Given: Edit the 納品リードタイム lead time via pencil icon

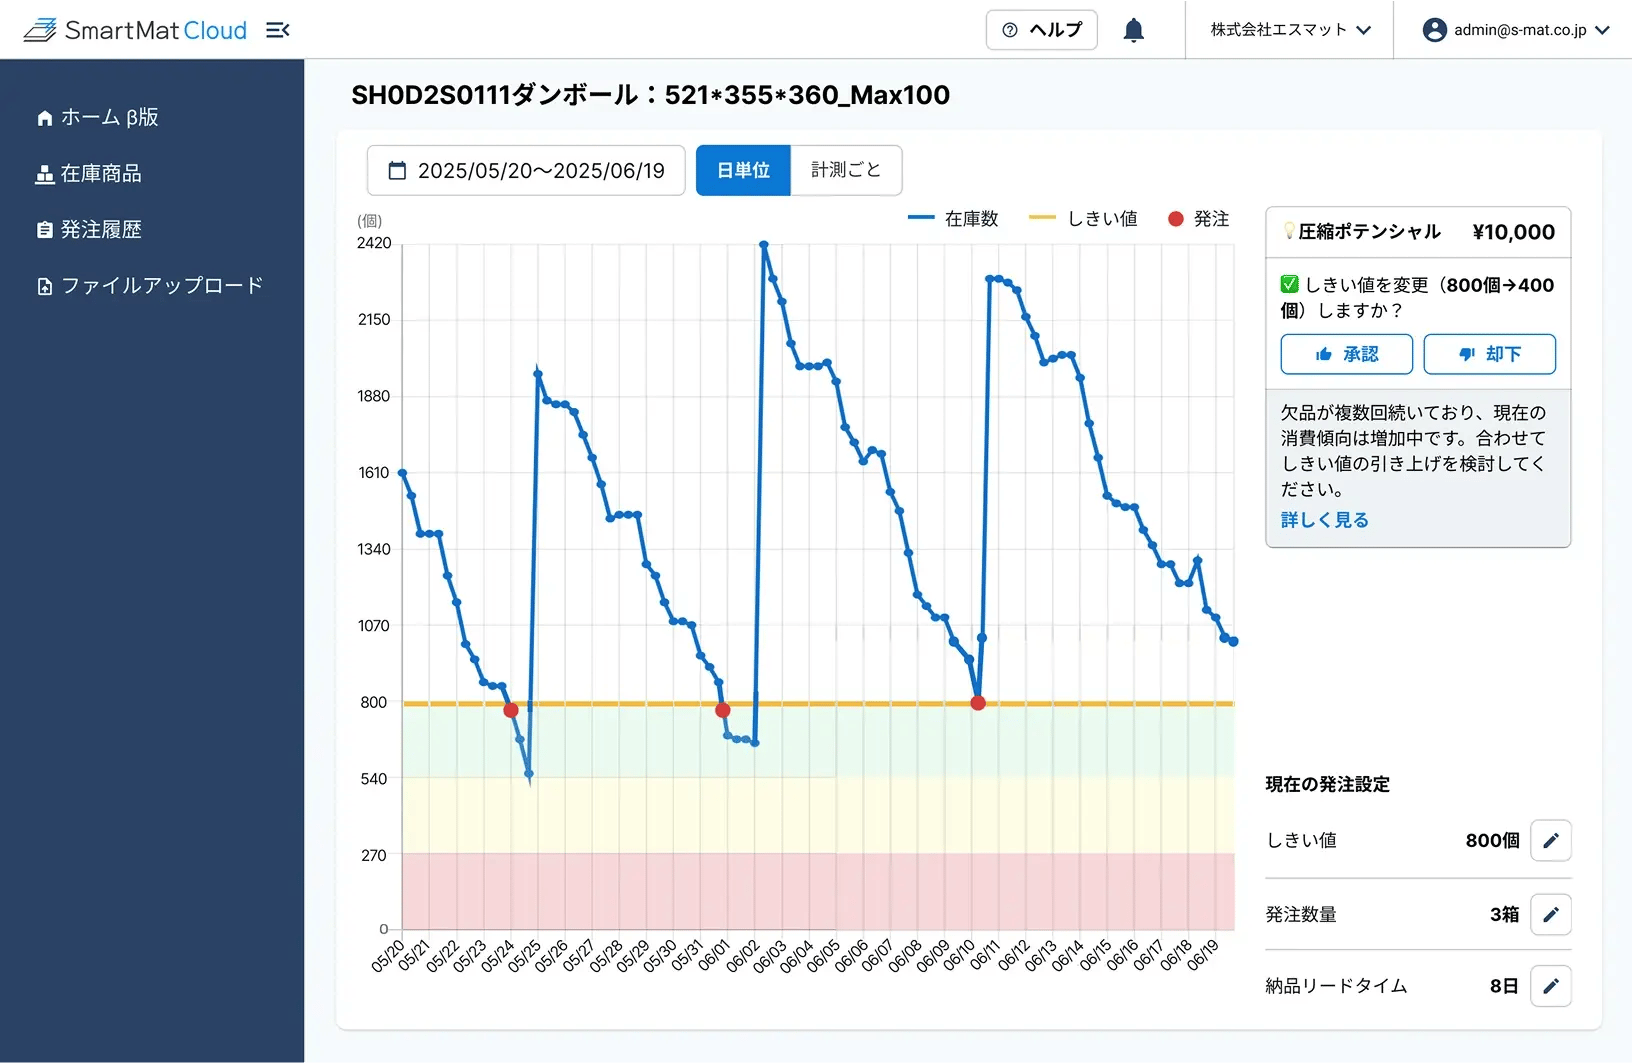Looking at the screenshot, I should click(1551, 986).
